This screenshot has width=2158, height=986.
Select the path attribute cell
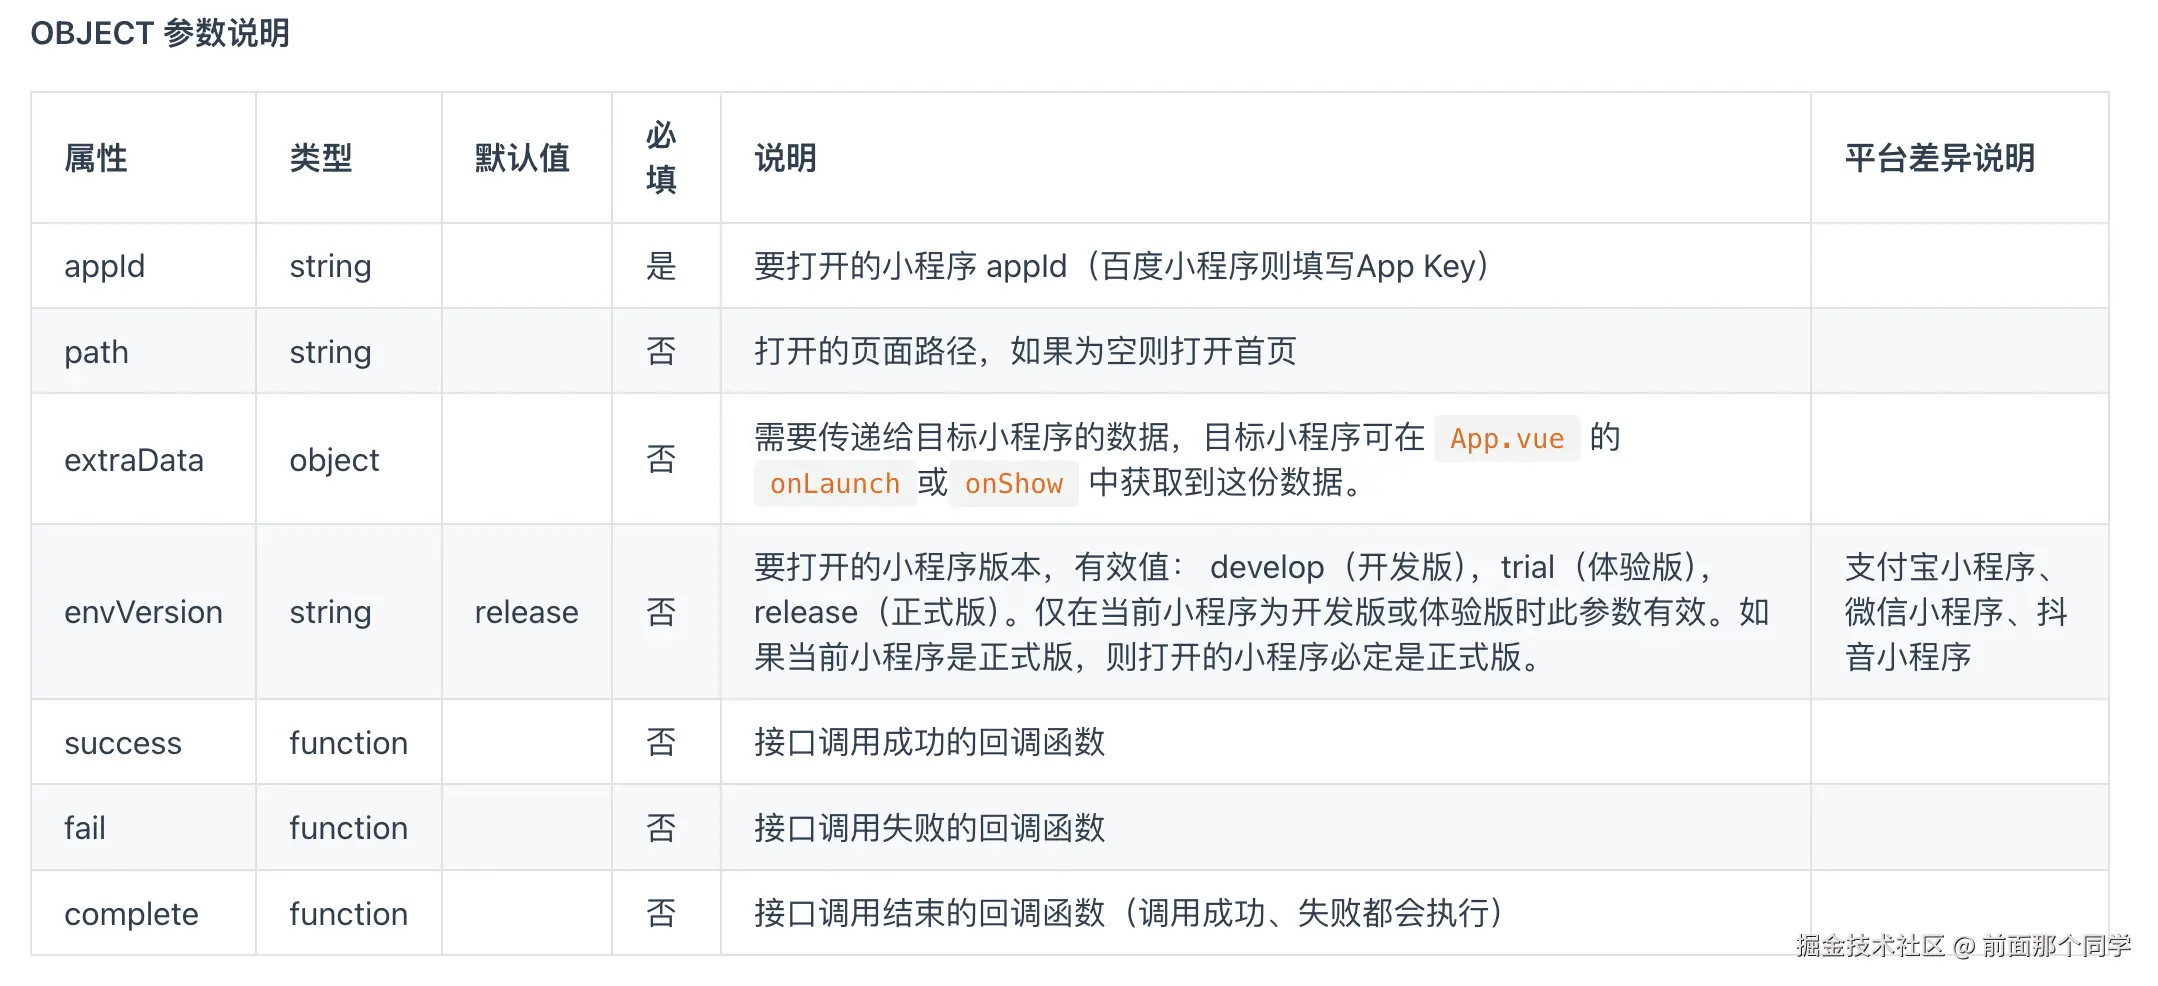pos(97,352)
